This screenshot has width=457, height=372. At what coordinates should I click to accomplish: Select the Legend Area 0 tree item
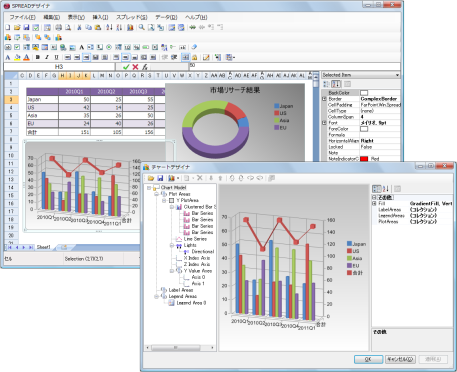(x=191, y=303)
